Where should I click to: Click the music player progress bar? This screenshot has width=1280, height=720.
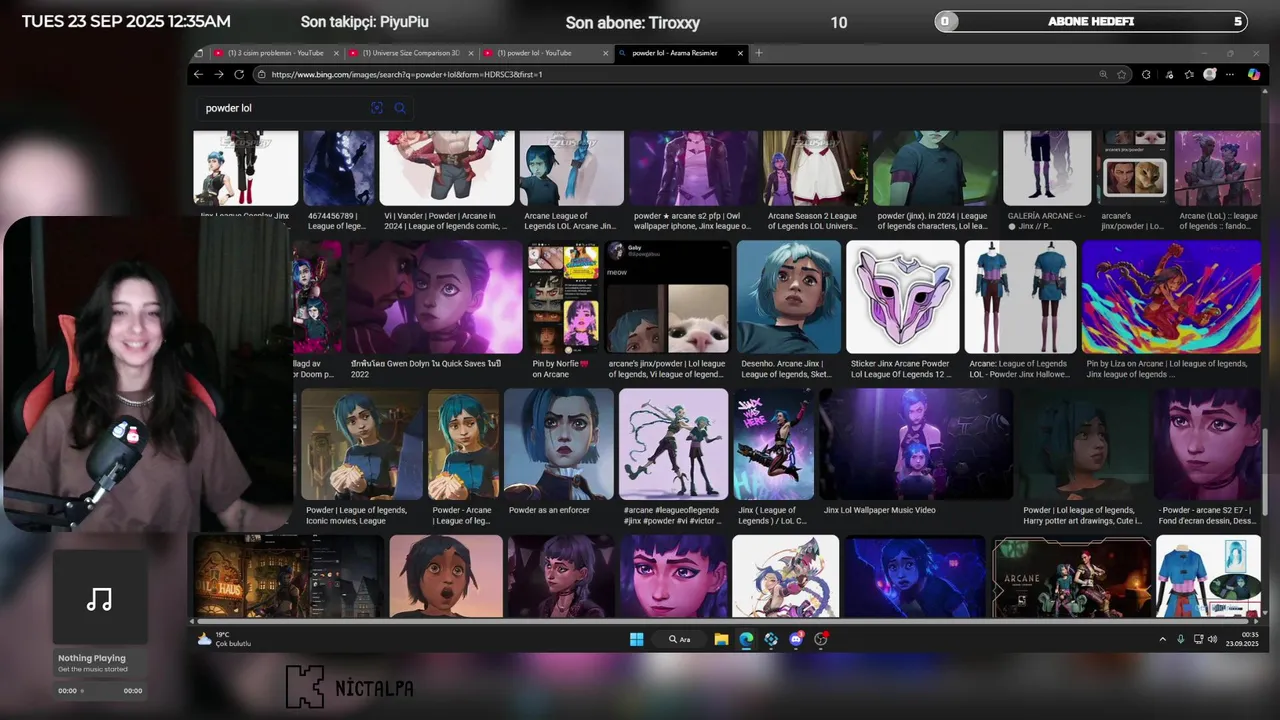click(x=100, y=691)
